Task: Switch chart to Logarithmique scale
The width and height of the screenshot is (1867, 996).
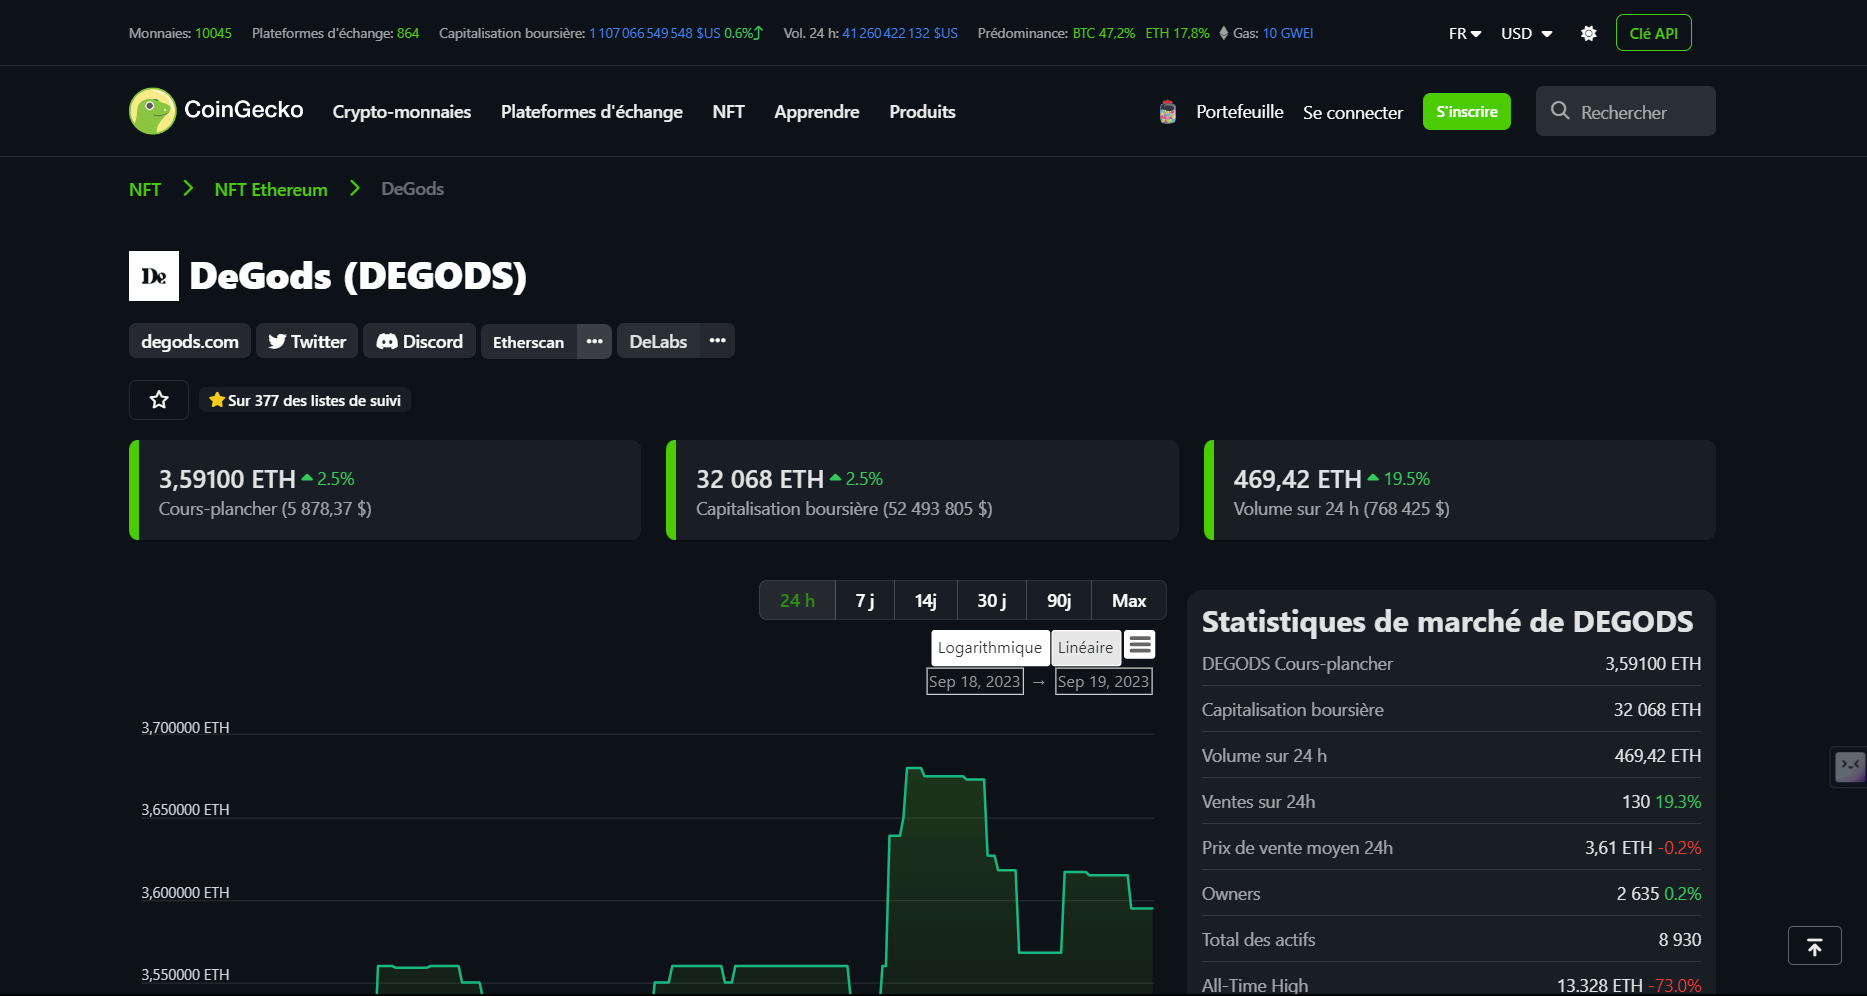Action: (990, 647)
